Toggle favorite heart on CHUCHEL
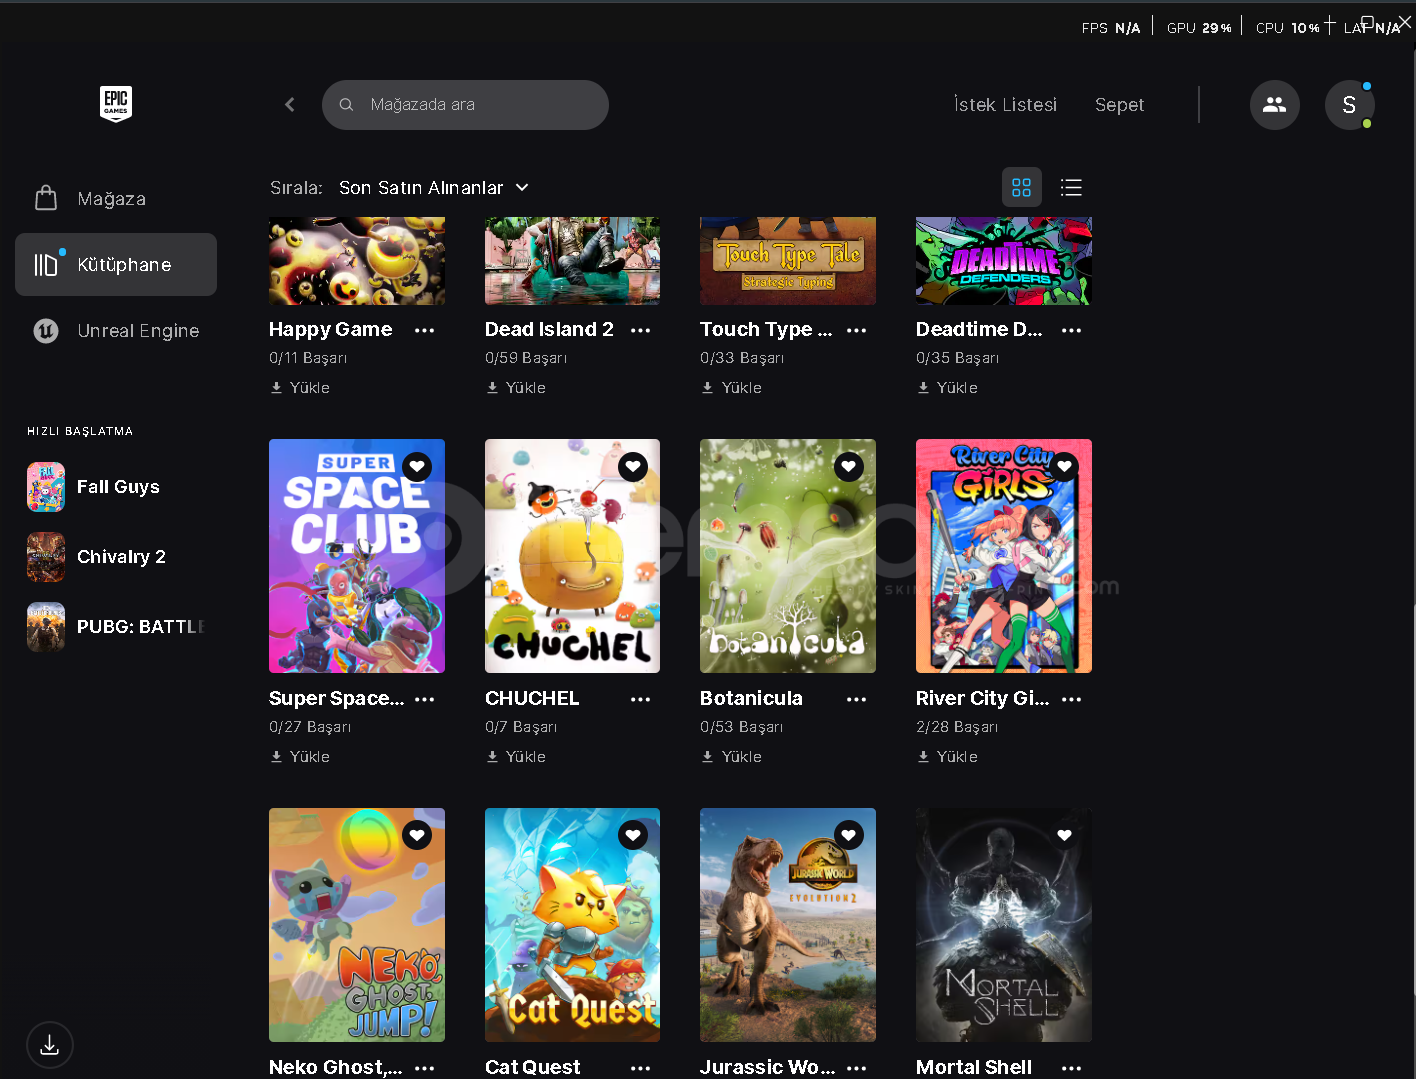 633,466
